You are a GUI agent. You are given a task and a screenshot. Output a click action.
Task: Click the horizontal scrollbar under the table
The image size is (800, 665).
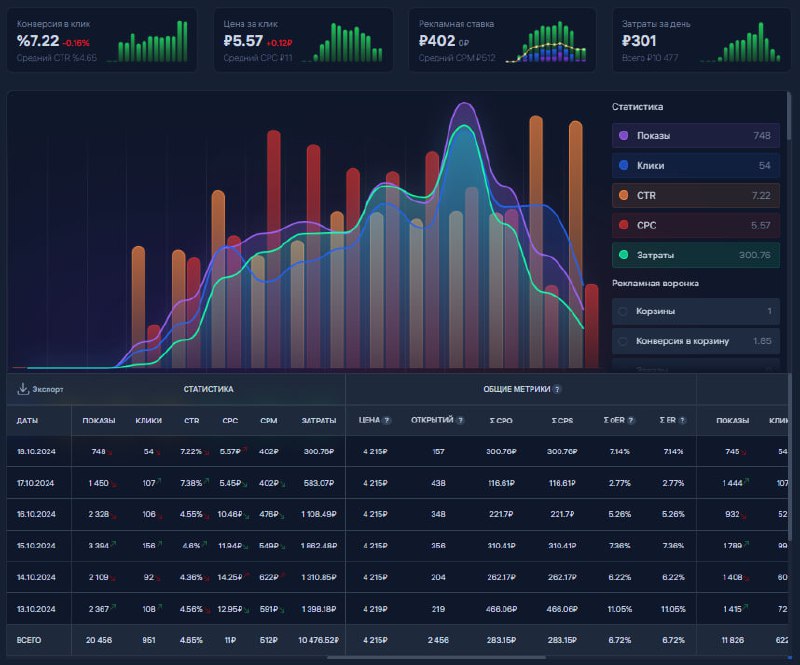pos(436,657)
